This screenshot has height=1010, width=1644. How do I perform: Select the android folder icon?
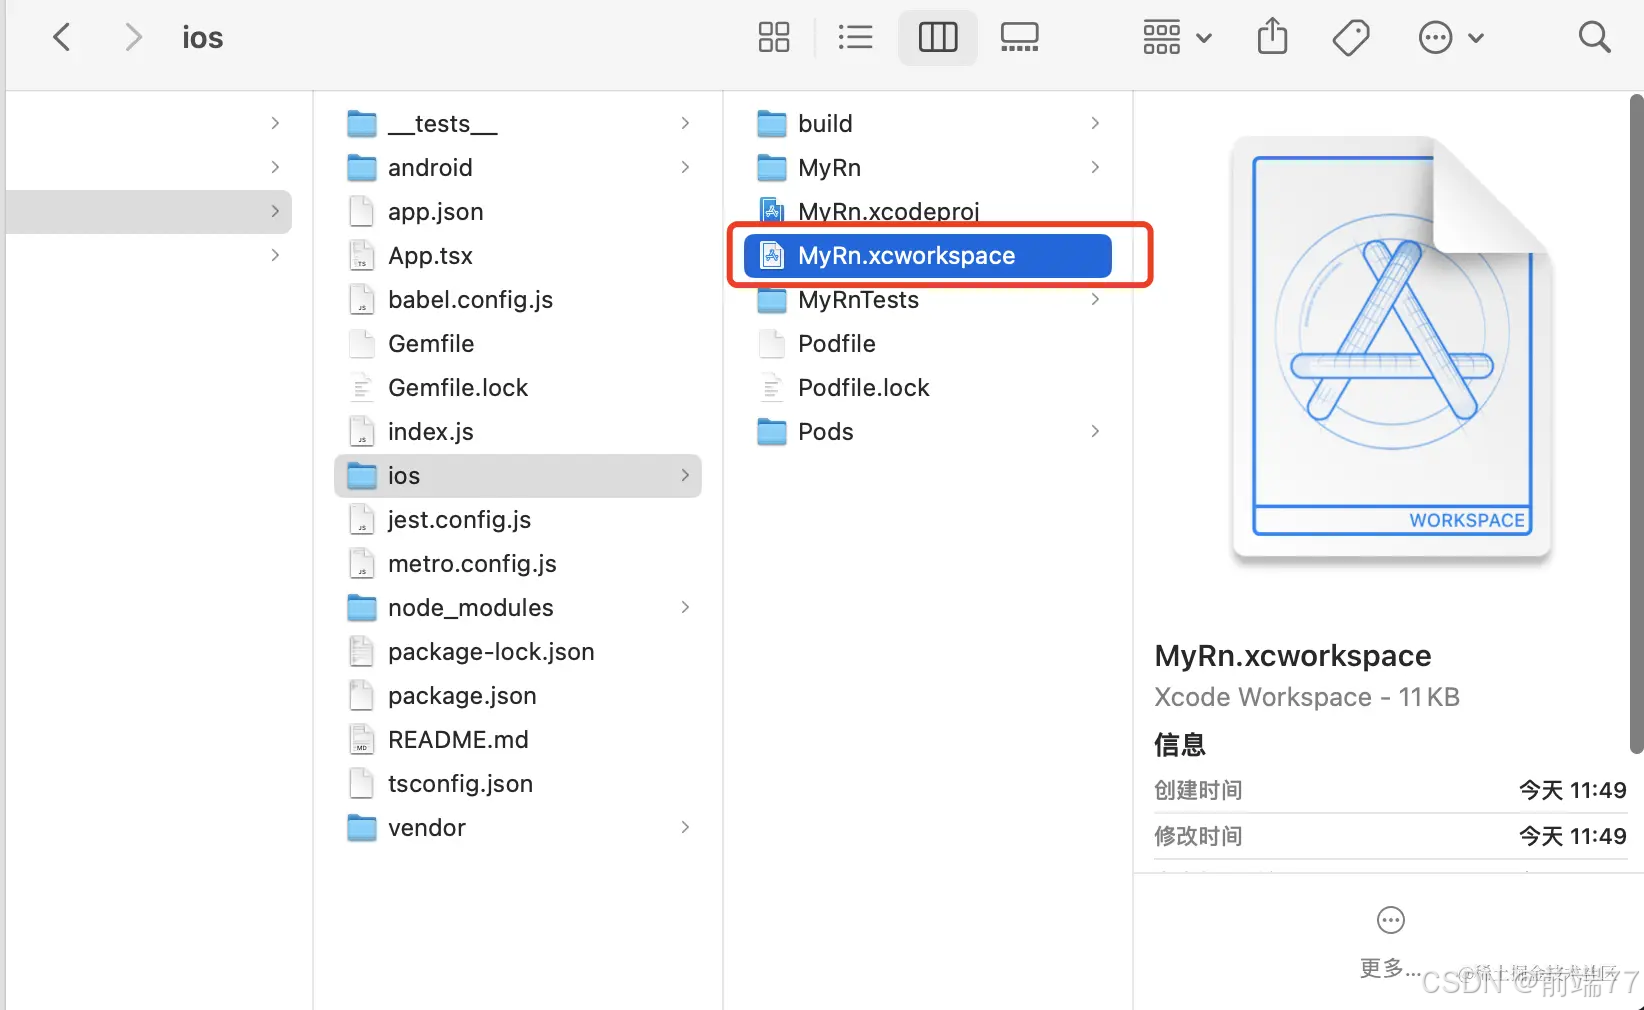362,168
